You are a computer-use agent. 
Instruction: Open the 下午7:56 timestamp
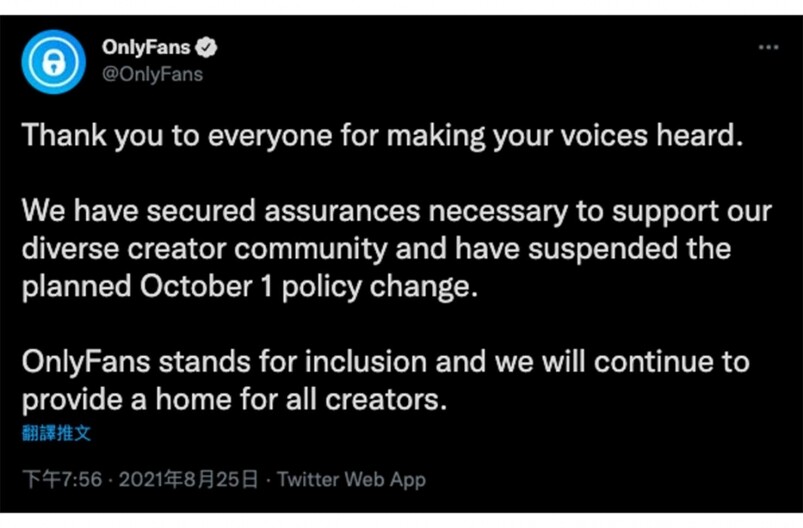(x=62, y=480)
